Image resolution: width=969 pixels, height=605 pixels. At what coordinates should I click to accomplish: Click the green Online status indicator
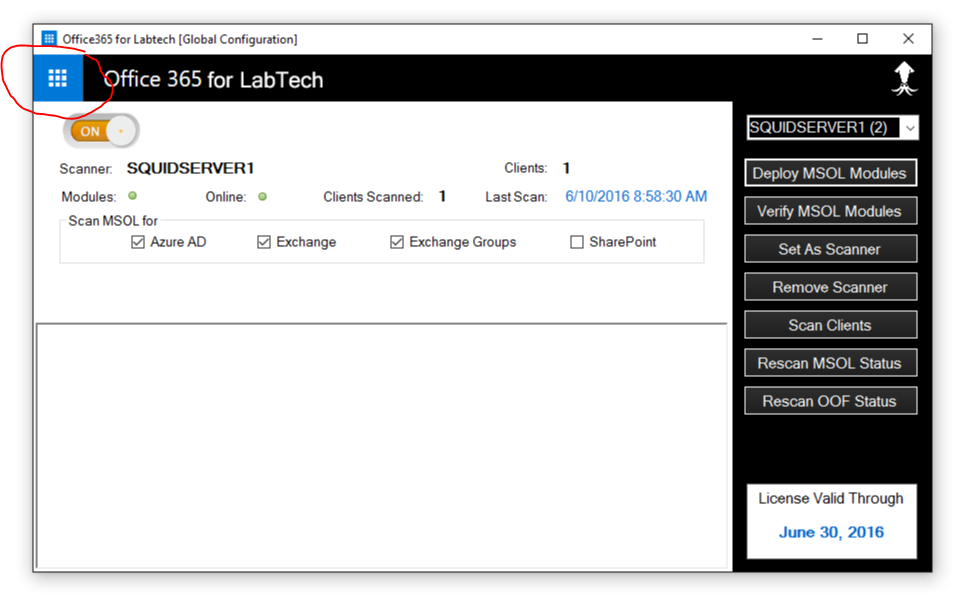pyautogui.click(x=263, y=197)
